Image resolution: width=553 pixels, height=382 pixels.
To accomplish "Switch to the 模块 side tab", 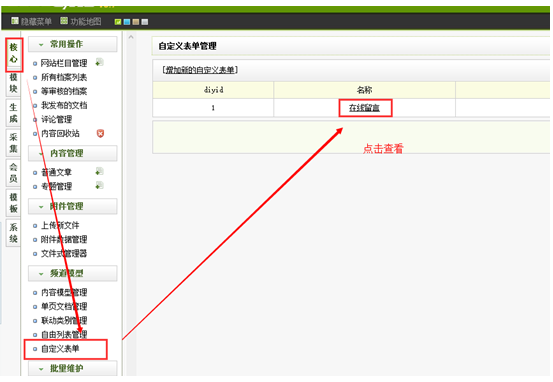I will 13,83.
